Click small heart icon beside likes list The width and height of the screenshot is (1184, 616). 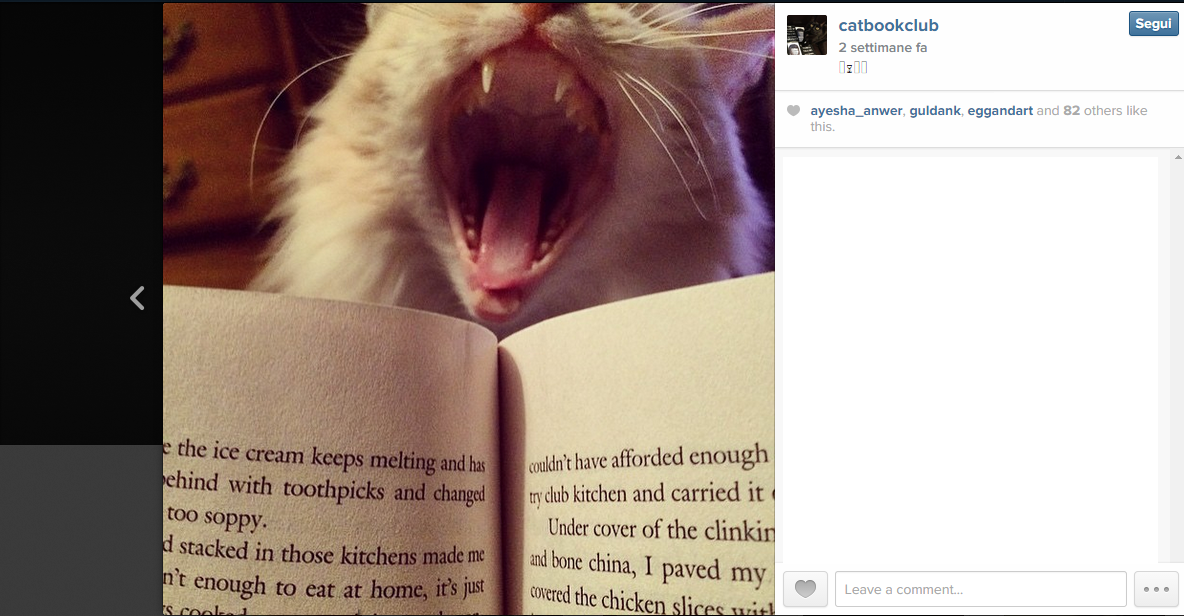tap(793, 111)
